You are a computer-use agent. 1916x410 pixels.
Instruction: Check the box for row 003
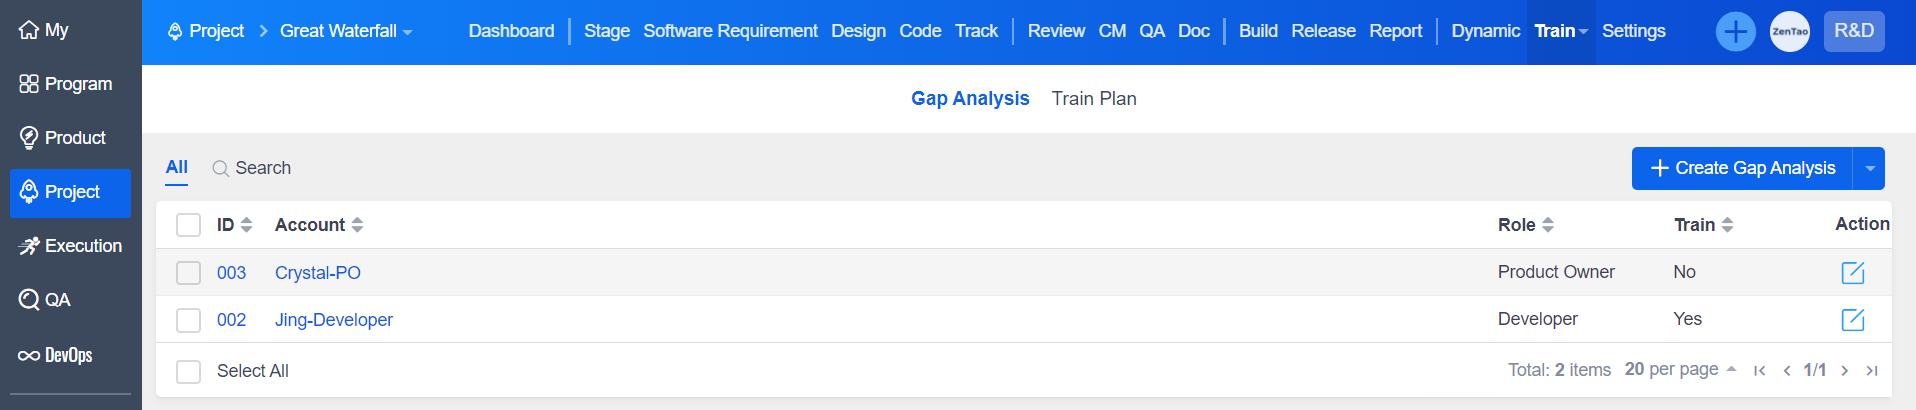click(188, 273)
